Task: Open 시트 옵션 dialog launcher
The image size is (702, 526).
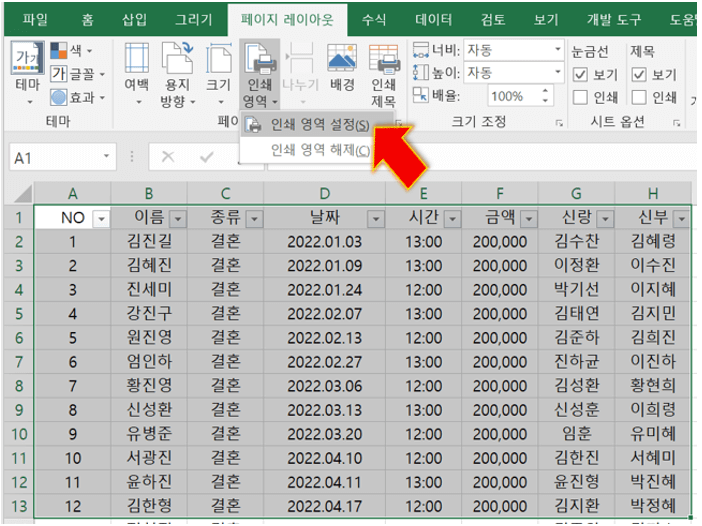Action: pos(676,123)
